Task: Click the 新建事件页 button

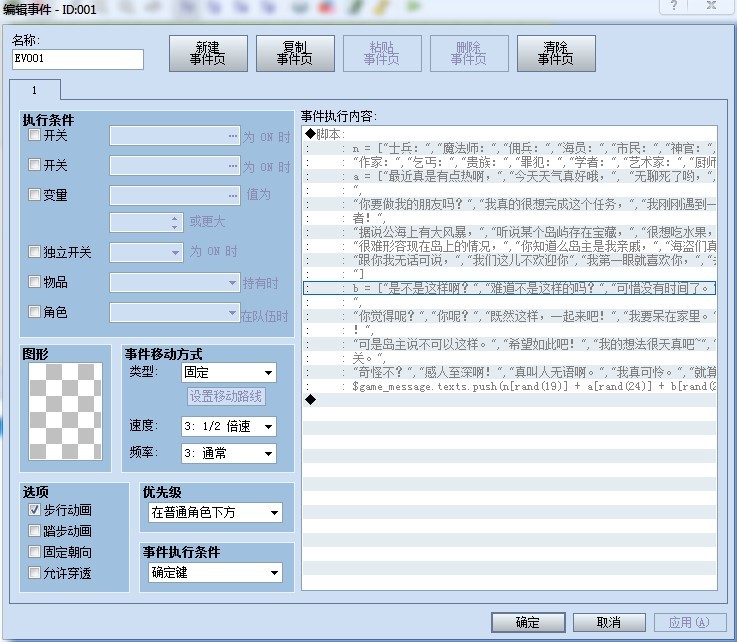Action: coord(208,53)
